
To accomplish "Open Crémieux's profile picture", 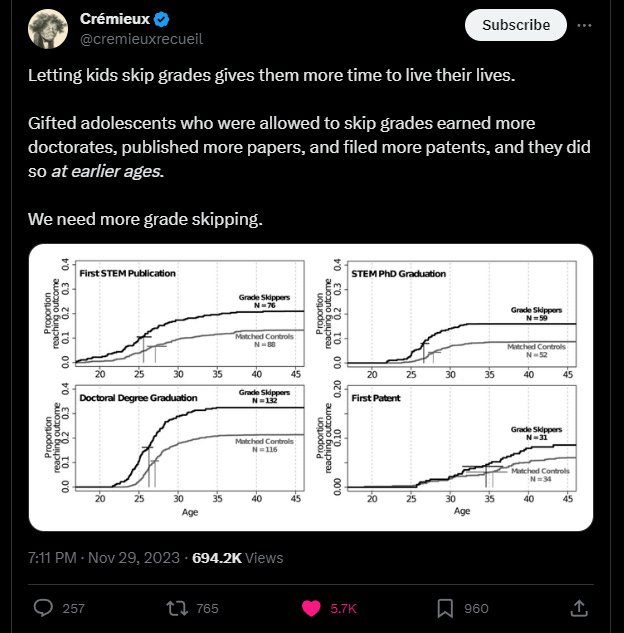I will pos(48,29).
